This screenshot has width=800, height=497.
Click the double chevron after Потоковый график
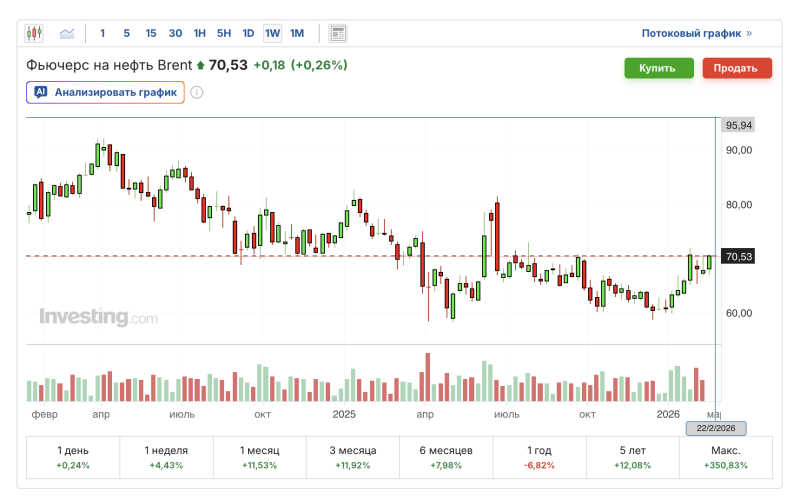tap(749, 33)
